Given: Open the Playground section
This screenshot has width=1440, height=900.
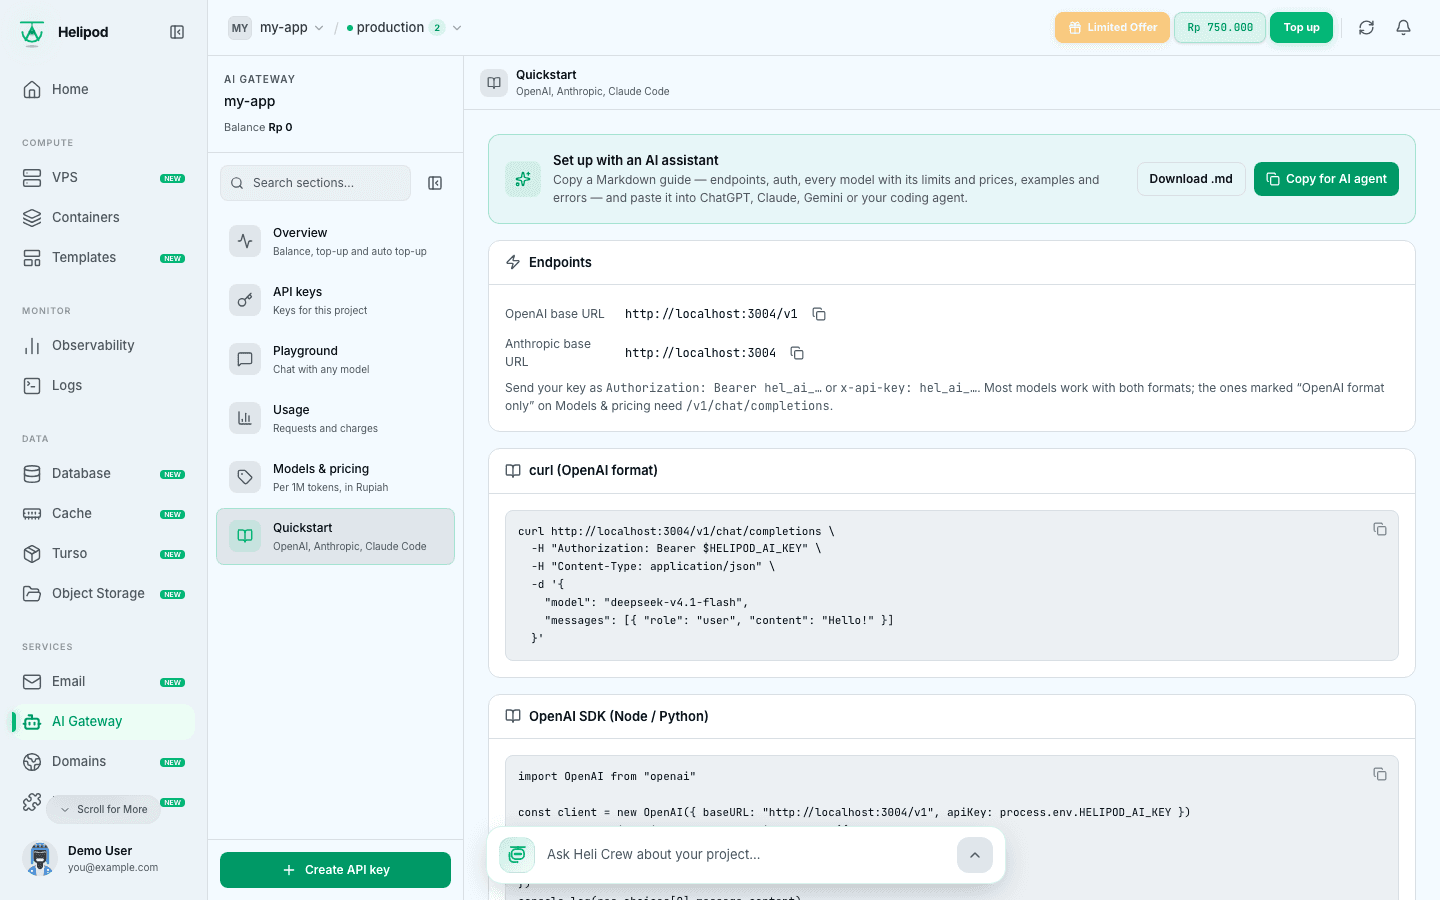Looking at the screenshot, I should 335,359.
